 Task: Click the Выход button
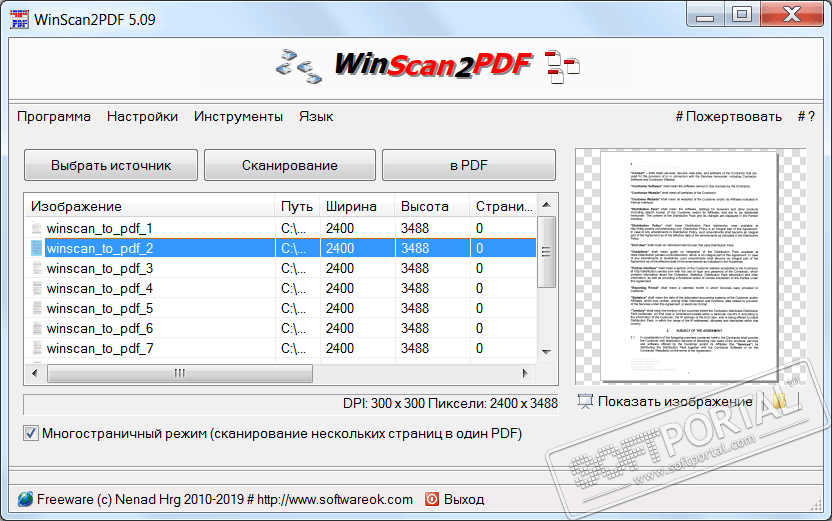click(464, 499)
